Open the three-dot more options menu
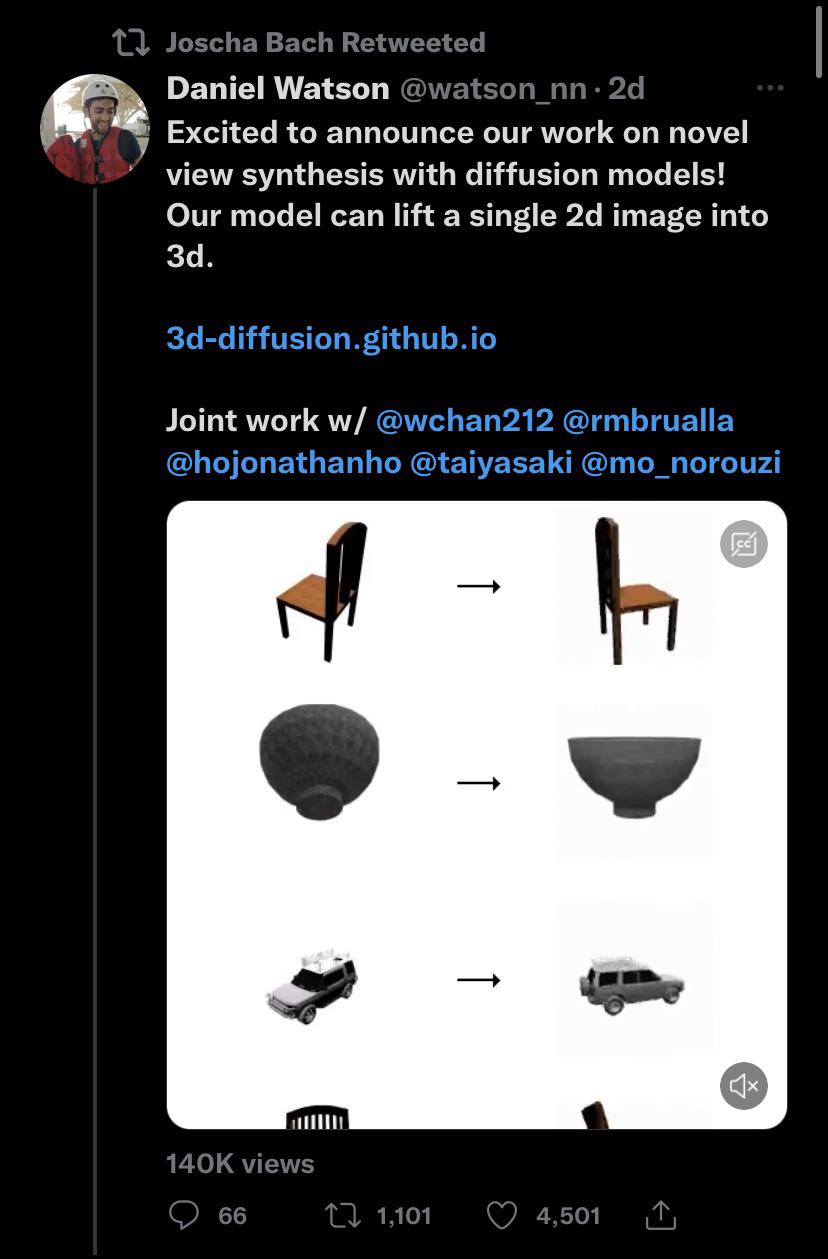 (x=770, y=88)
